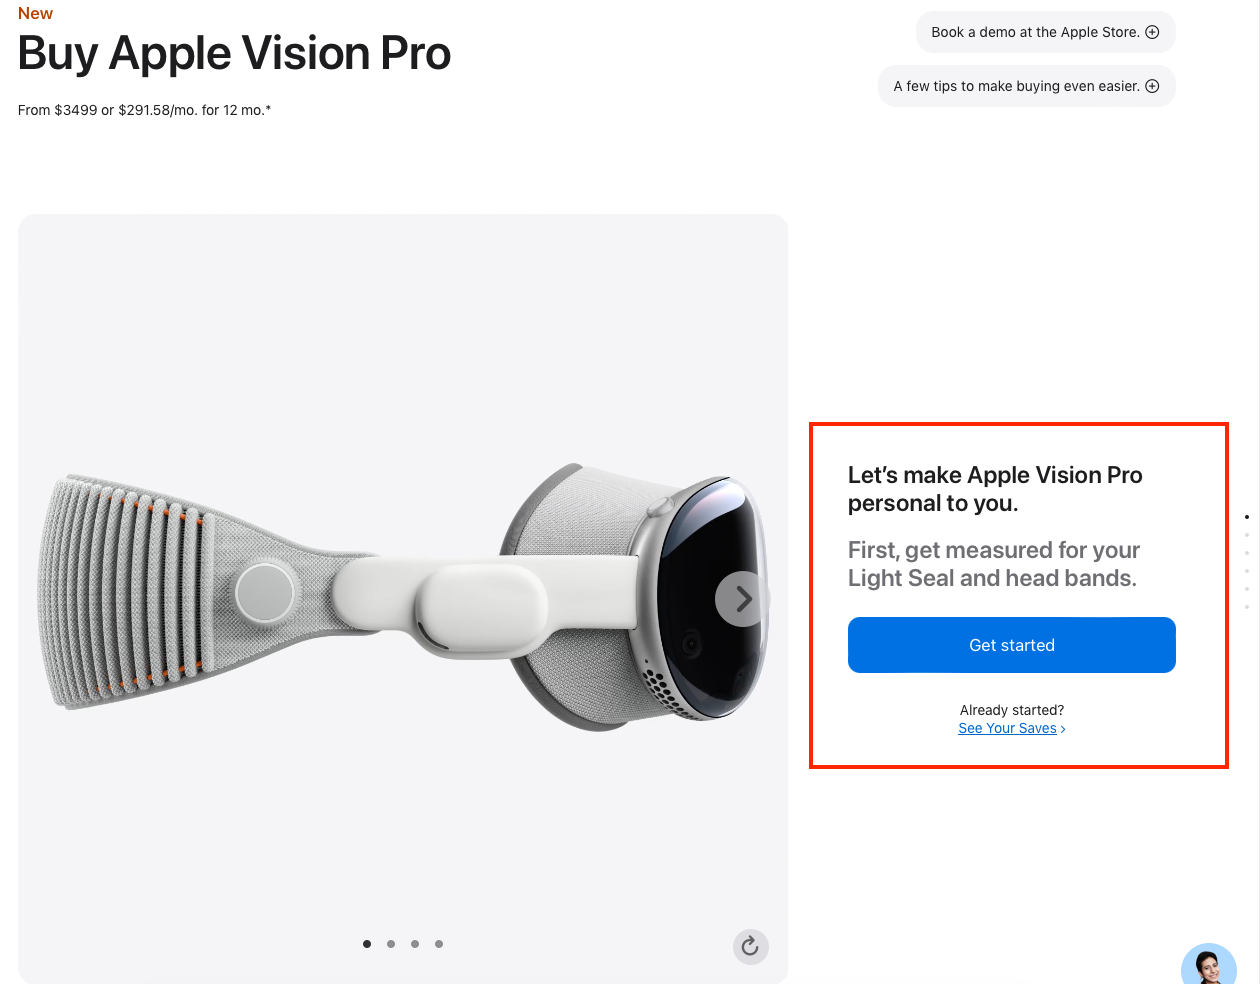This screenshot has height=984, width=1260.
Task: Select the third gallery pagination dot
Action: tap(415, 944)
